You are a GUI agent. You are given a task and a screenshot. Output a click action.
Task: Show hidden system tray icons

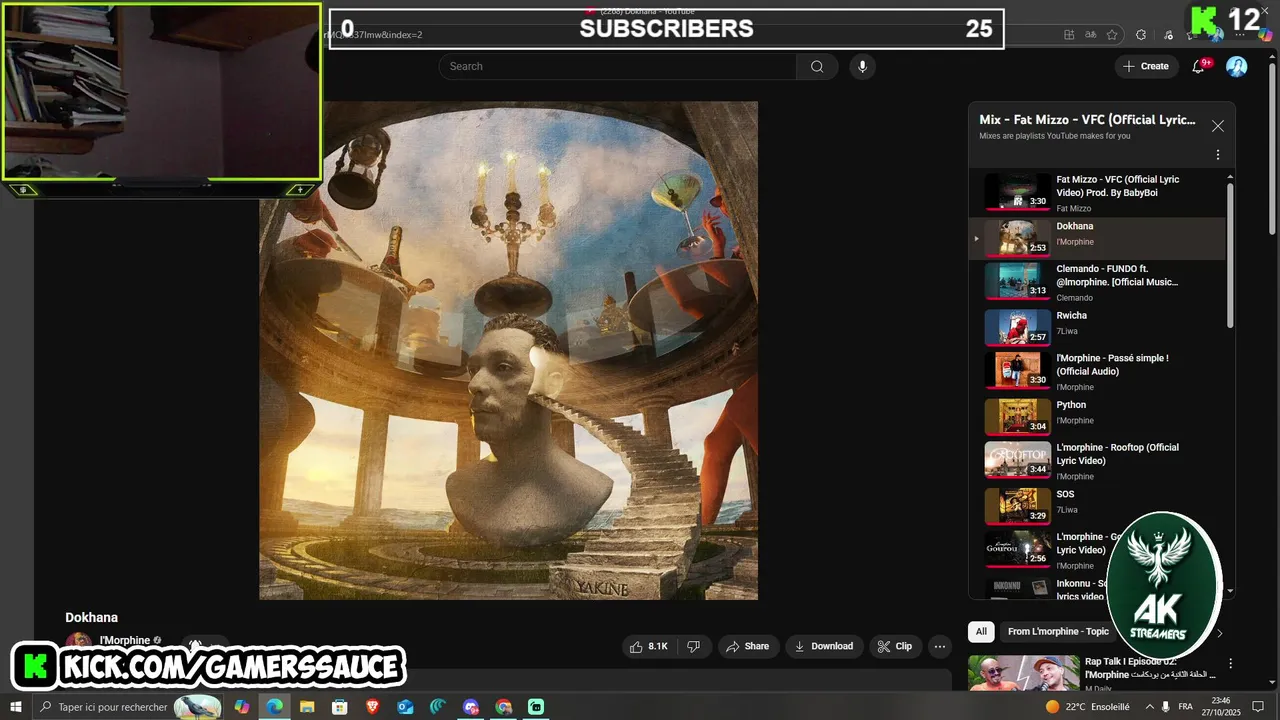point(1148,707)
